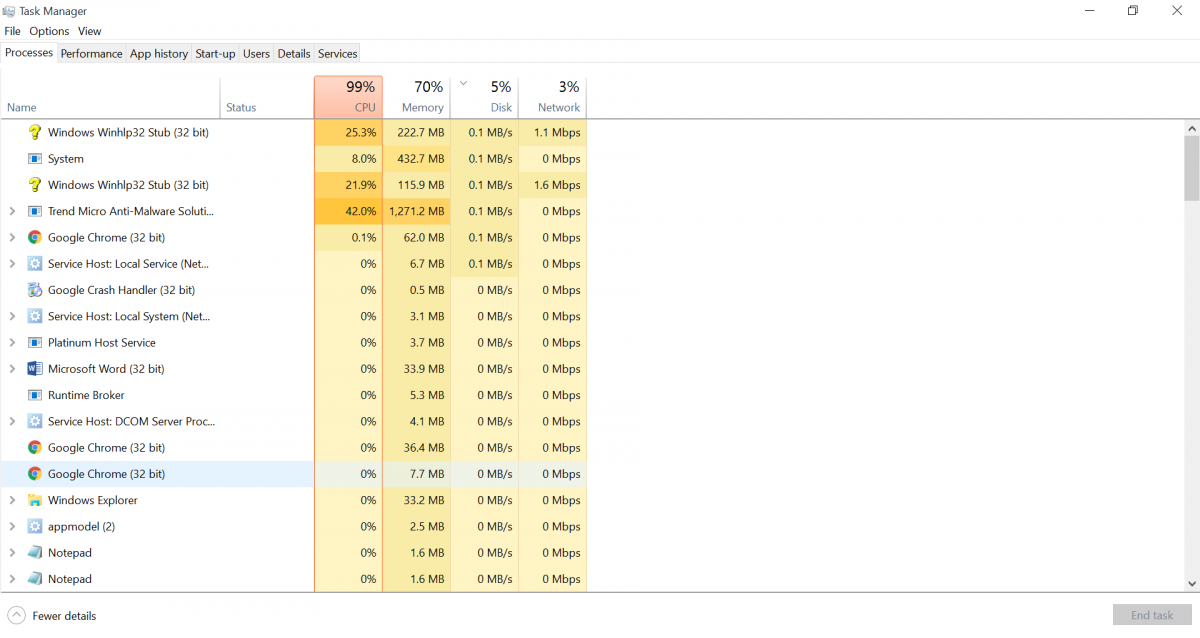
Task: Click the 33.9 MB memory value
Action: tap(424, 369)
